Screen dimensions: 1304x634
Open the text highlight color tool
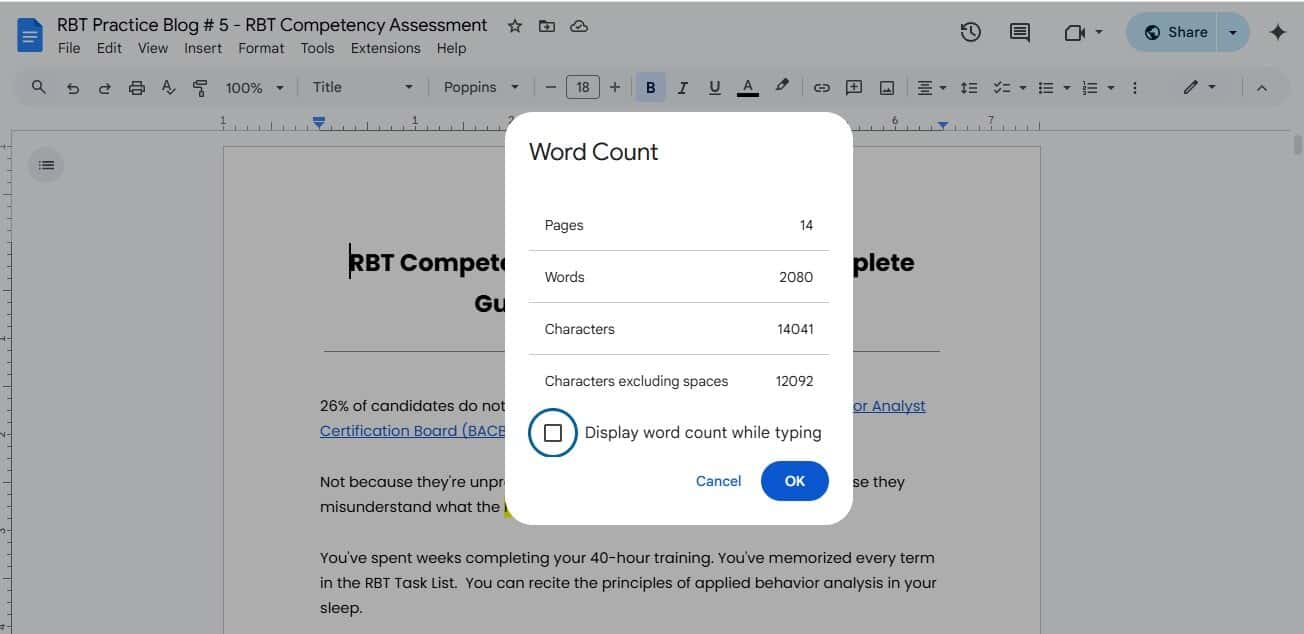coord(782,87)
